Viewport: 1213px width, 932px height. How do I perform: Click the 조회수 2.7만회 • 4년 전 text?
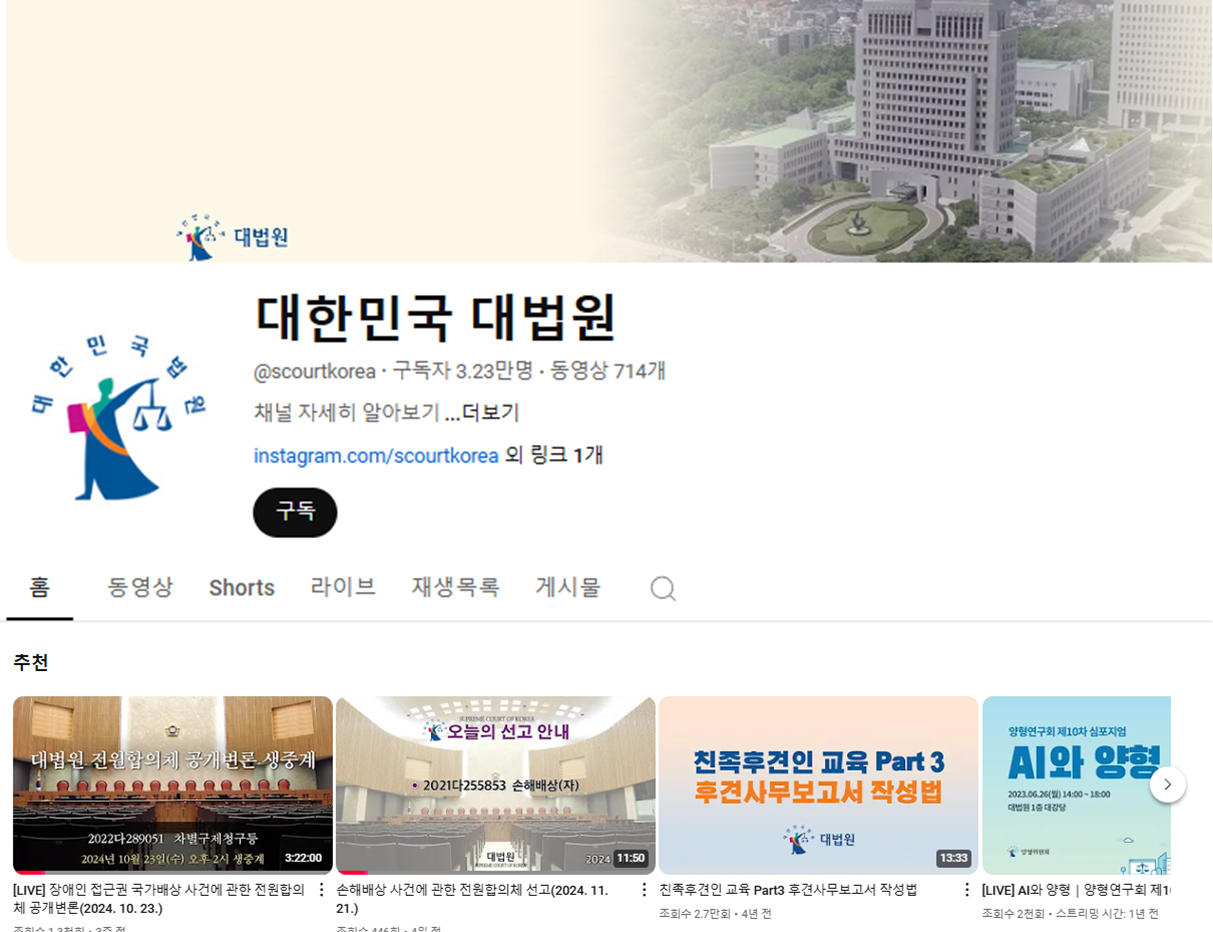715,914
